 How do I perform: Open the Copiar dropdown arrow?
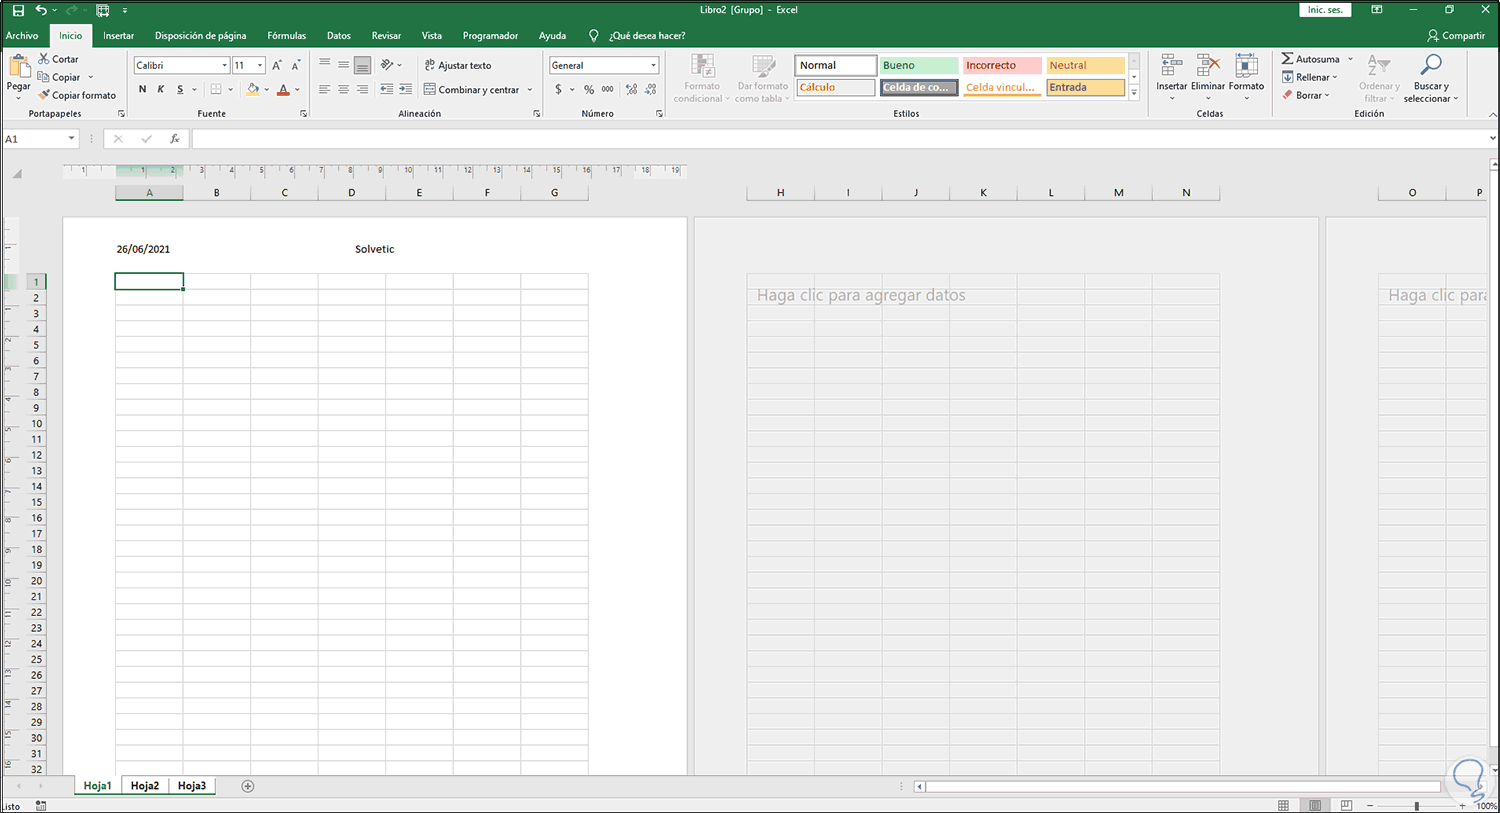point(90,77)
